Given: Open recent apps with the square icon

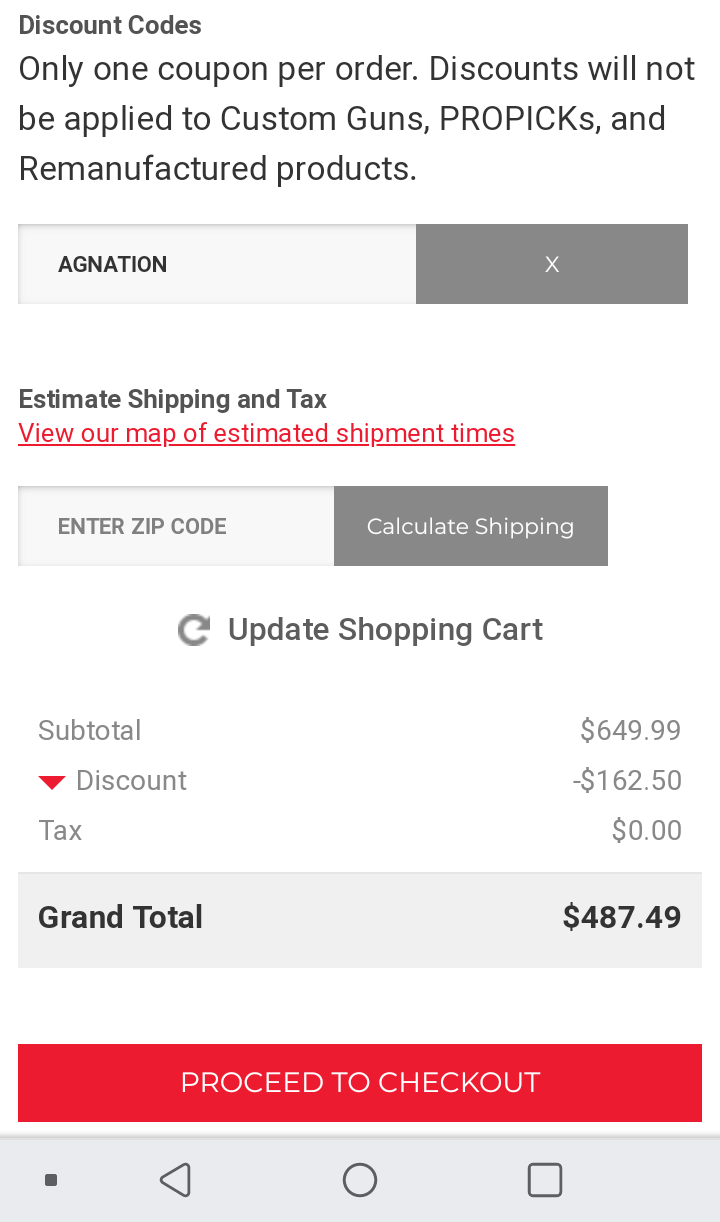Looking at the screenshot, I should pyautogui.click(x=545, y=1180).
